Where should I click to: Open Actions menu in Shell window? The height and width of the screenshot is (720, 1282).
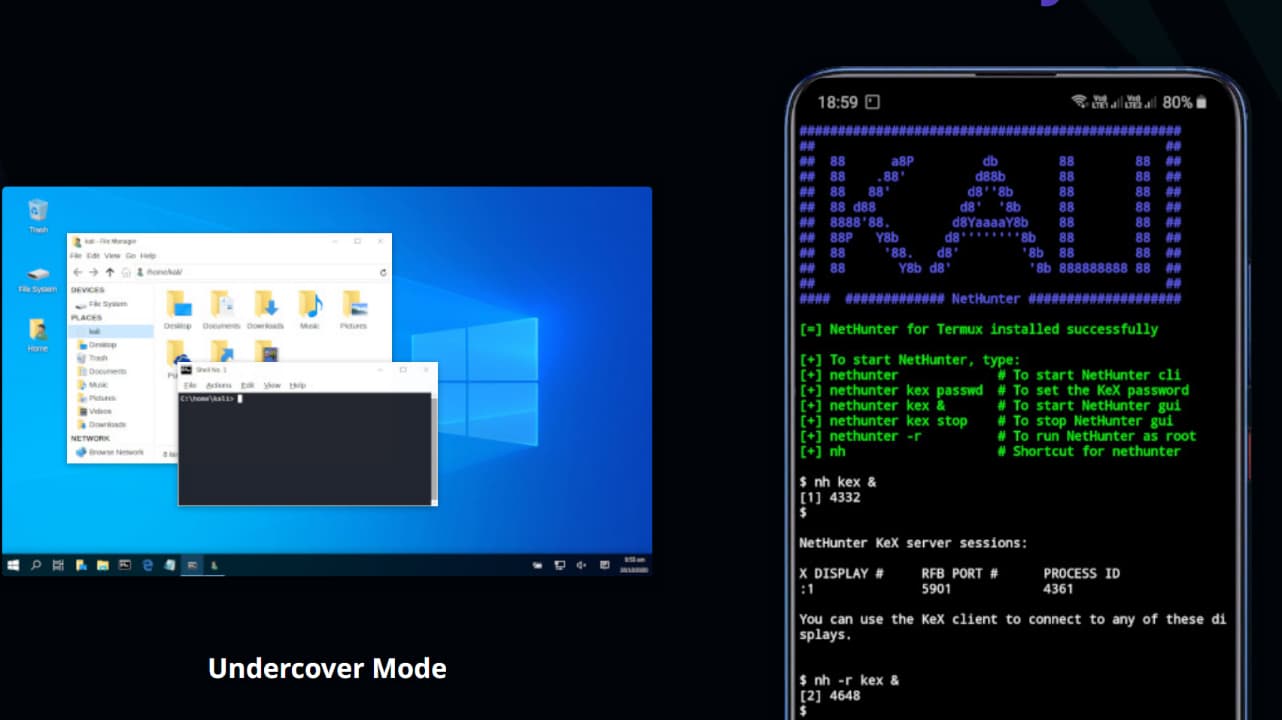point(218,385)
